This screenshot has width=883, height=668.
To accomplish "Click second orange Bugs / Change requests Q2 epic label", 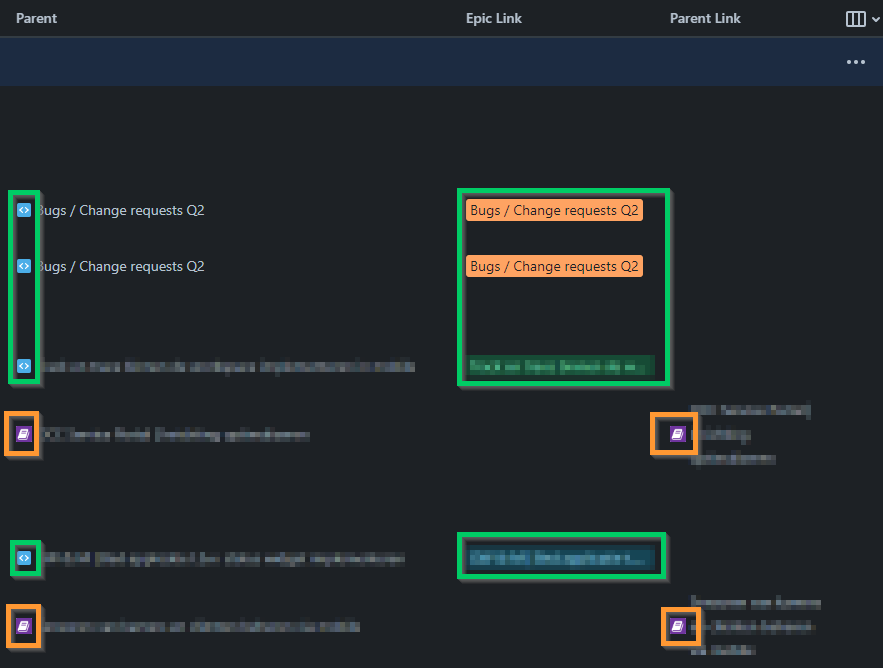I will point(554,266).
